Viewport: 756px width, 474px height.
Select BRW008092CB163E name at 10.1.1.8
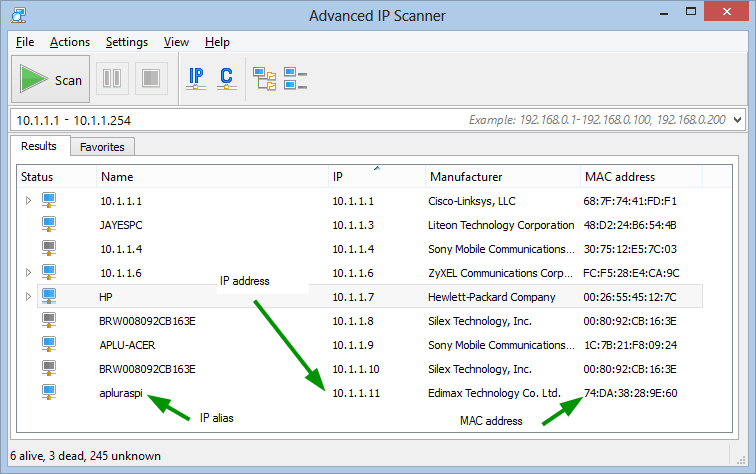(147, 321)
